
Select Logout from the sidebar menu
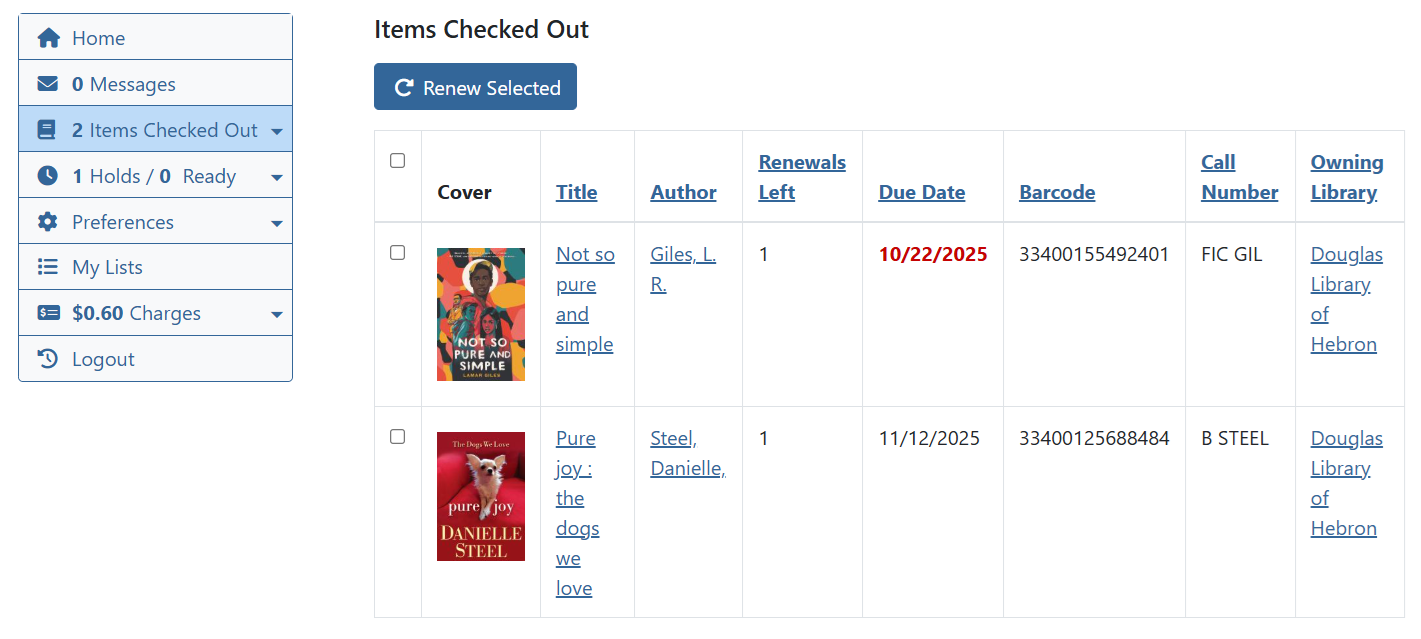pos(103,359)
